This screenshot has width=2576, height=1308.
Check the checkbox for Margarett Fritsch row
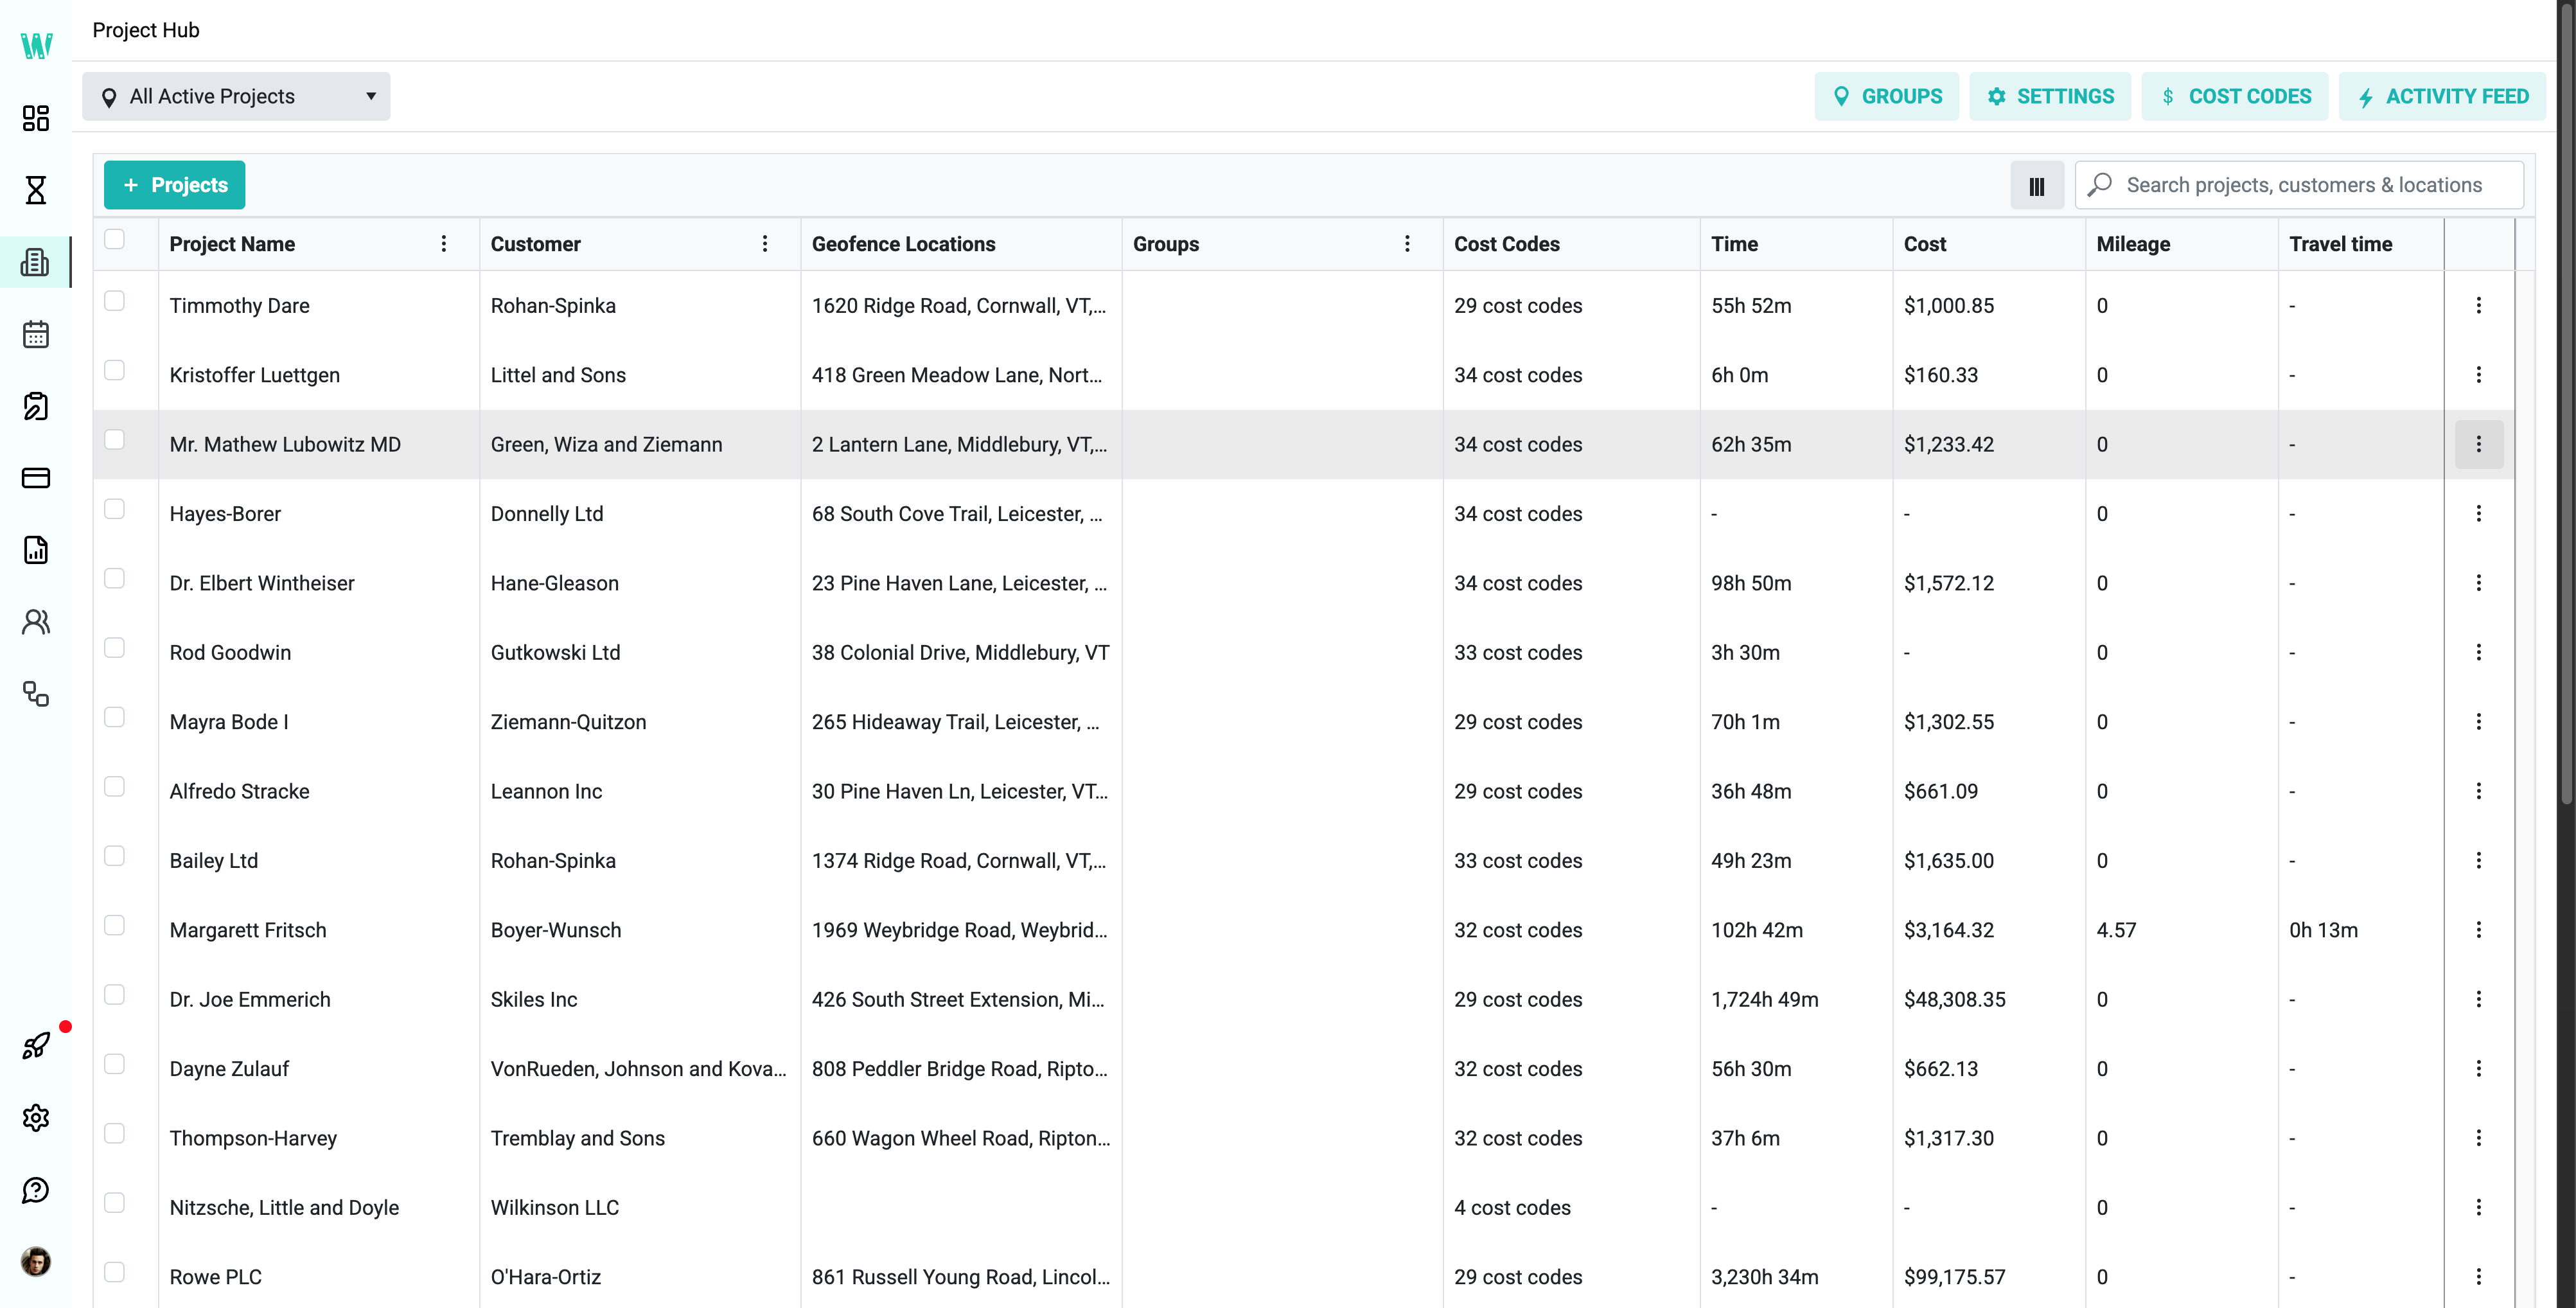tap(115, 925)
